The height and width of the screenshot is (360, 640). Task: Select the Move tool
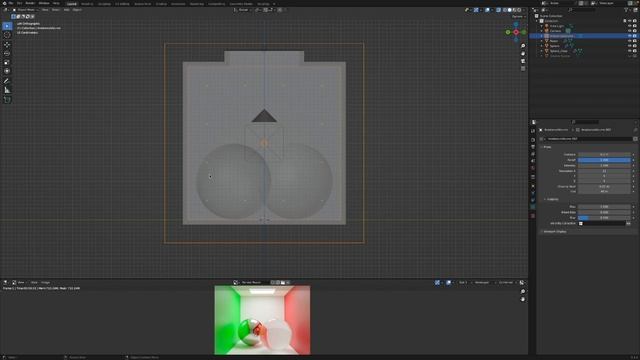(x=7, y=44)
